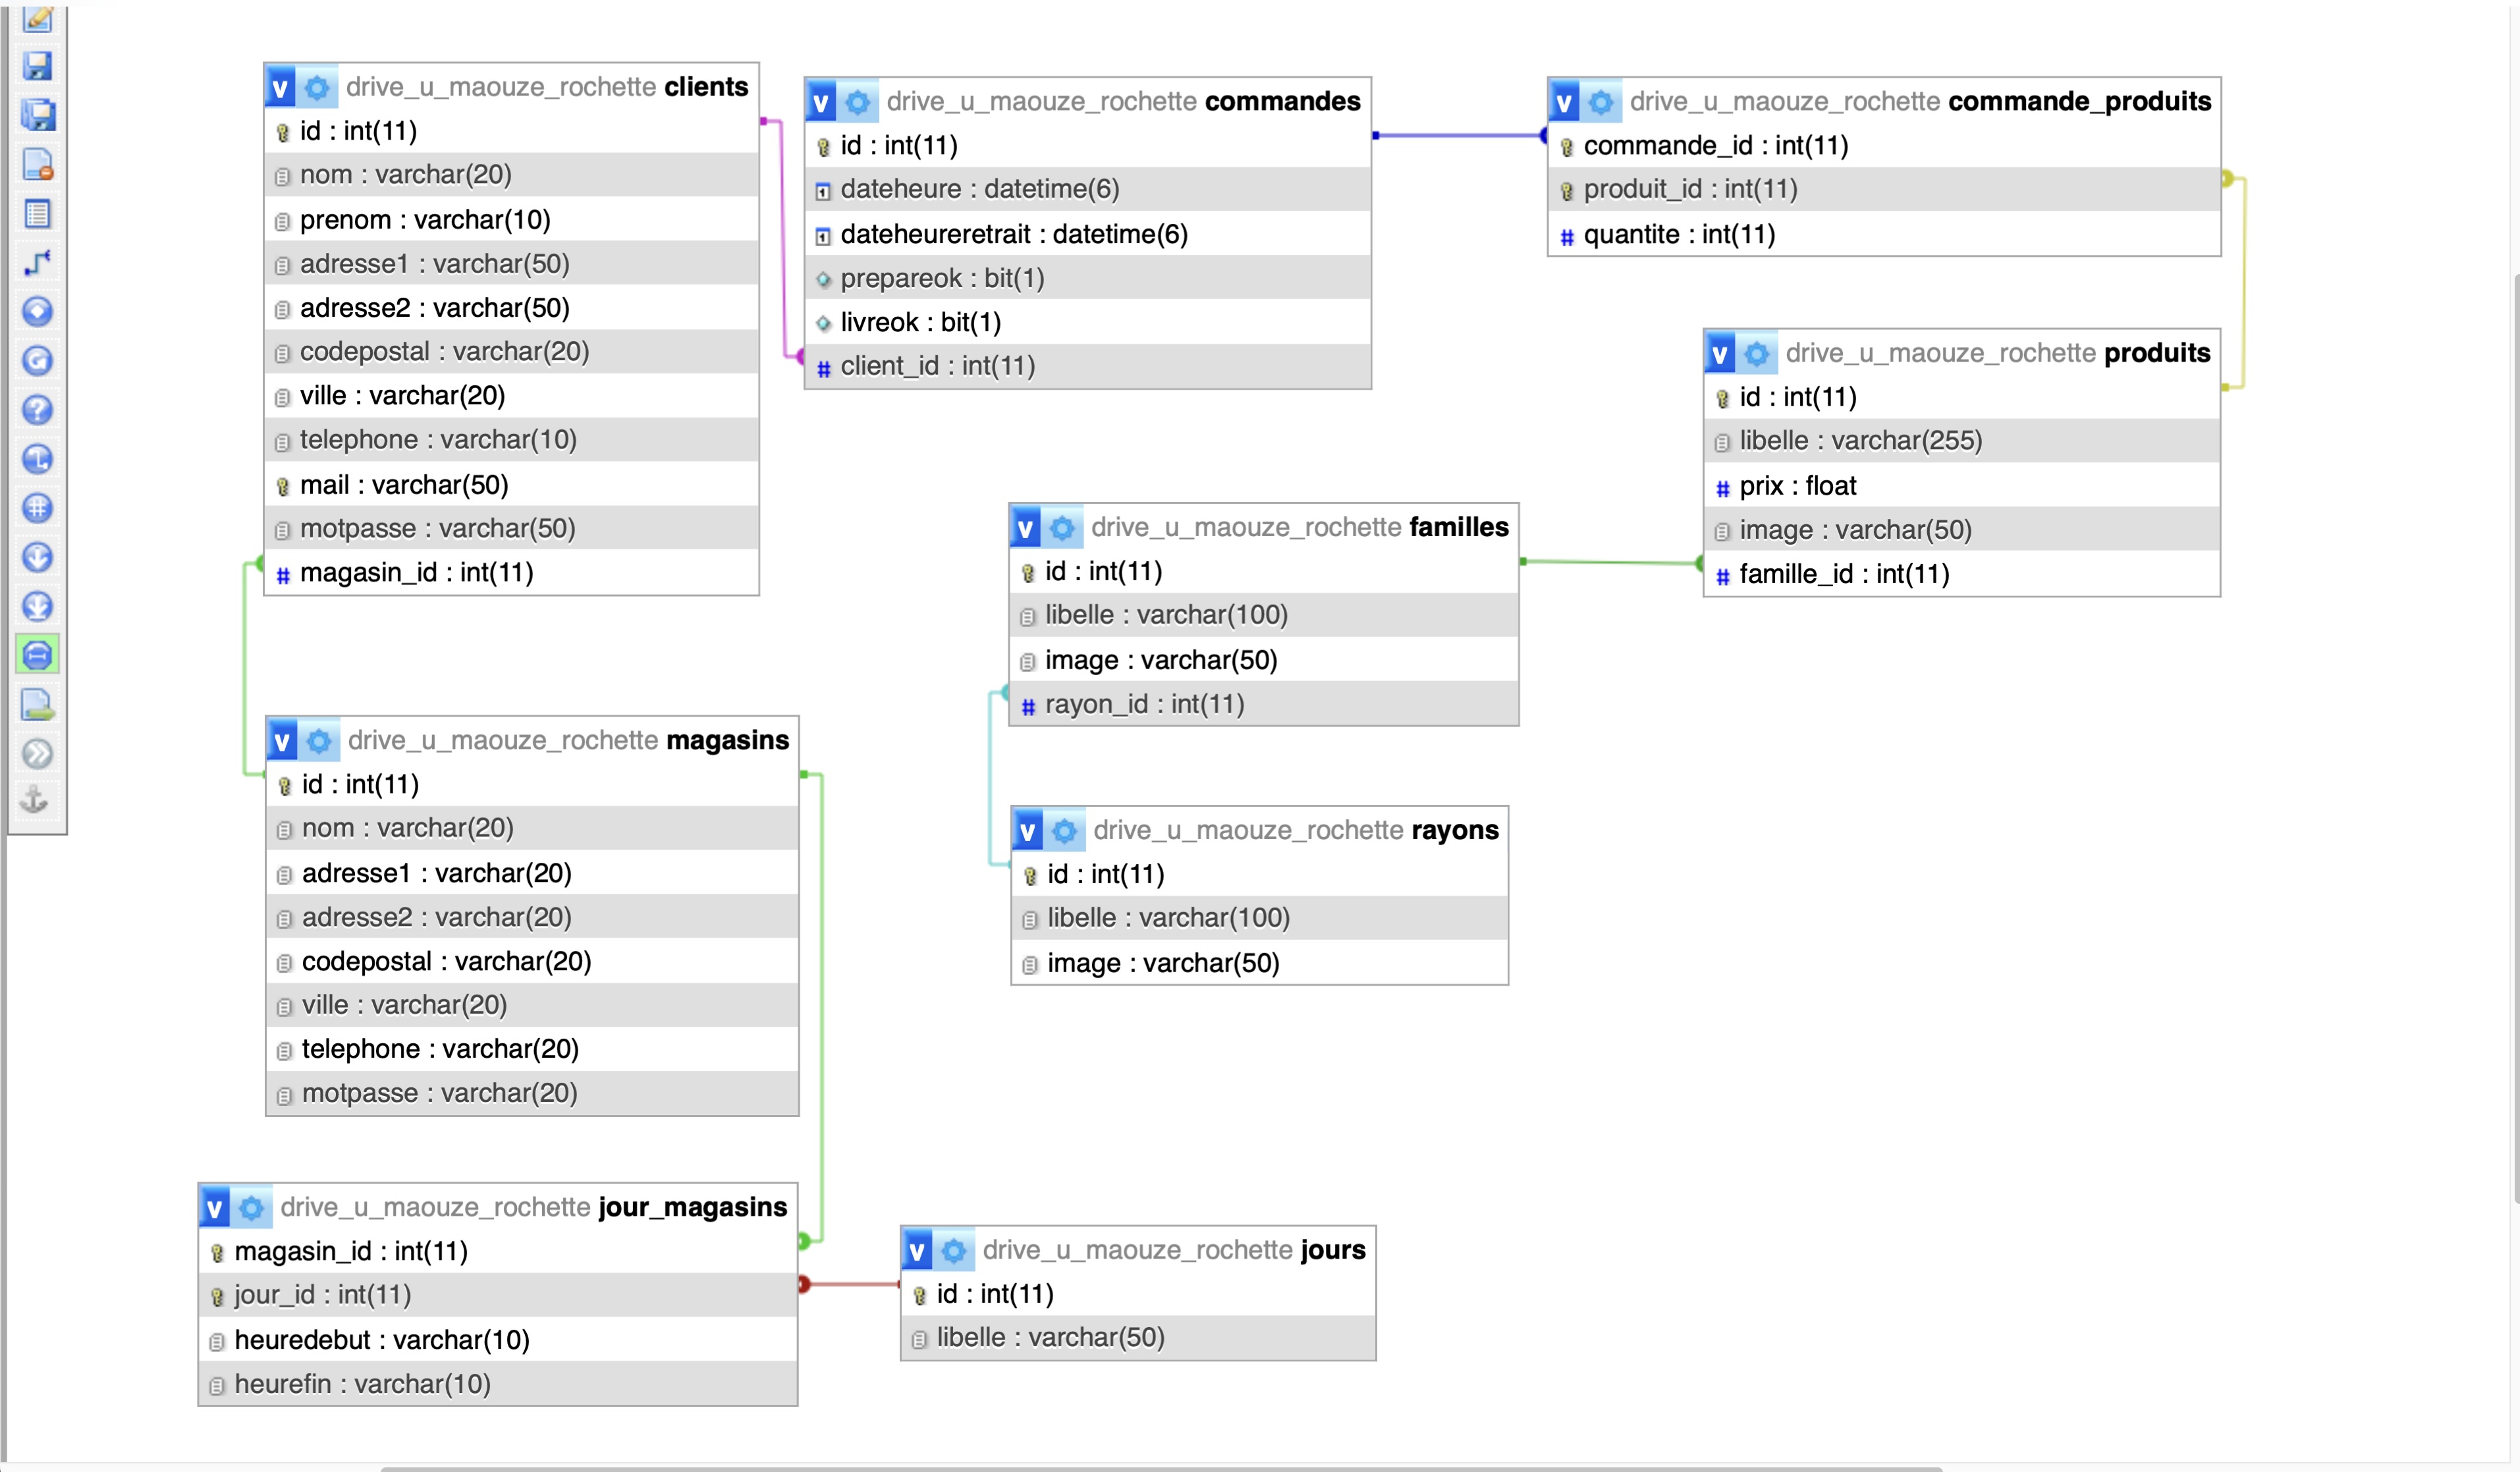Open the Create table tool

pyautogui.click(x=38, y=213)
